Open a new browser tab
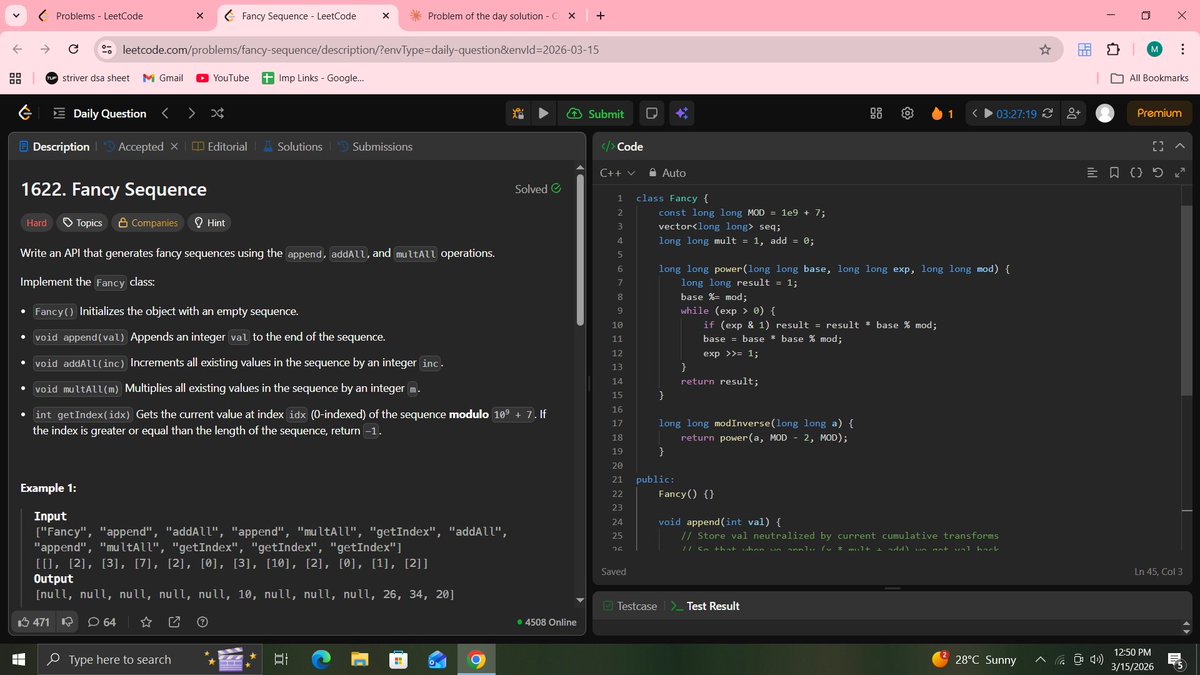This screenshot has height=675, width=1200. point(600,16)
